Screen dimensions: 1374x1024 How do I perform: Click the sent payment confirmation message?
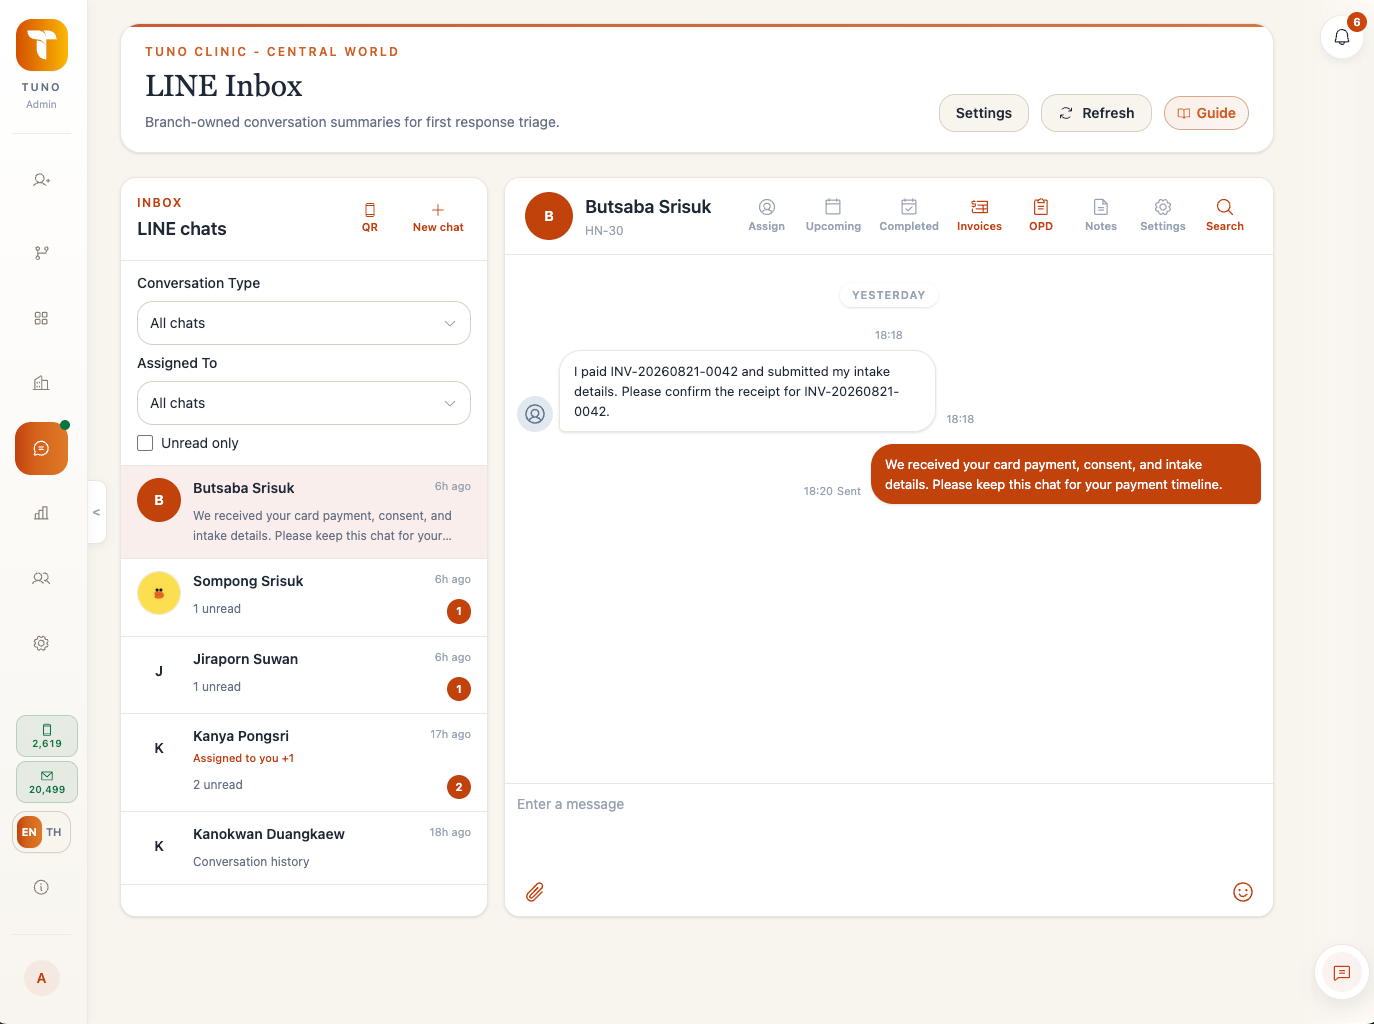[1066, 474]
